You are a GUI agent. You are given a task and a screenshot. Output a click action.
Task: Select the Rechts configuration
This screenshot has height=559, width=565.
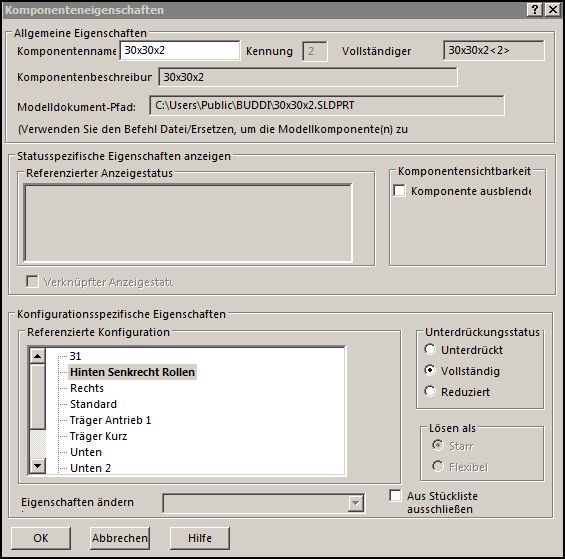click(87, 388)
